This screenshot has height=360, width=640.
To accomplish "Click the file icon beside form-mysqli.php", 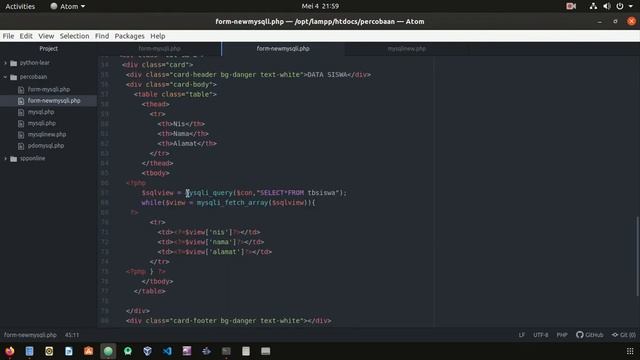I will (21, 89).
